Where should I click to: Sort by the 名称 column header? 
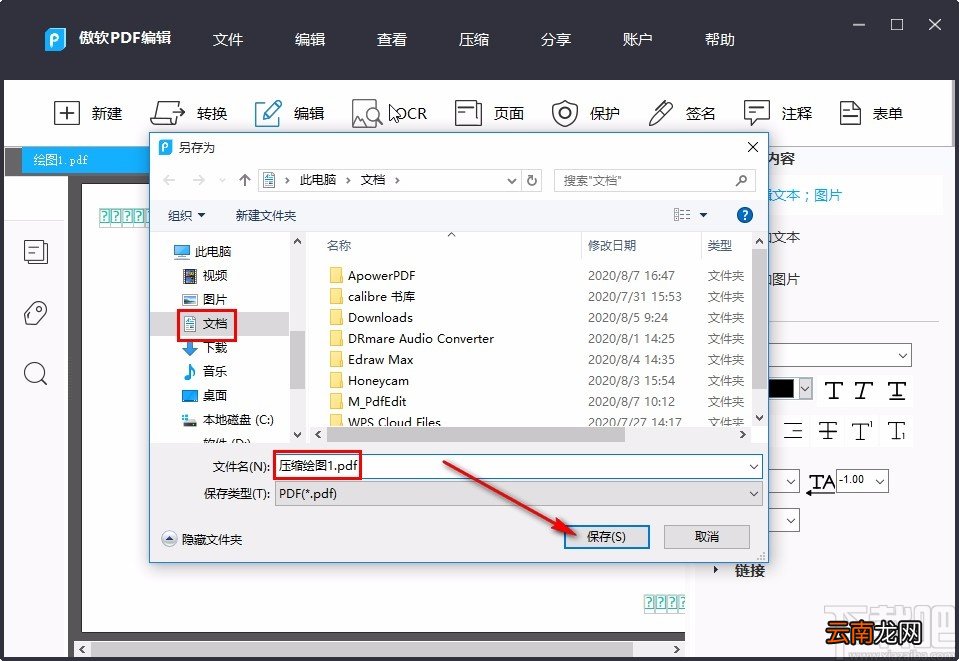[x=338, y=246]
